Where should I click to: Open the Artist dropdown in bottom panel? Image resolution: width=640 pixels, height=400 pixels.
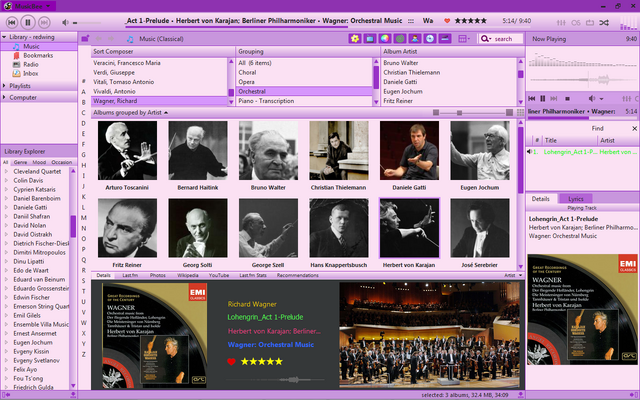click(513, 276)
